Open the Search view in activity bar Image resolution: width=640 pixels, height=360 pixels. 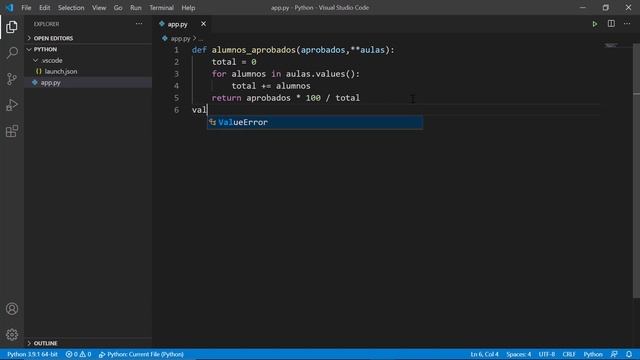[x=12, y=53]
